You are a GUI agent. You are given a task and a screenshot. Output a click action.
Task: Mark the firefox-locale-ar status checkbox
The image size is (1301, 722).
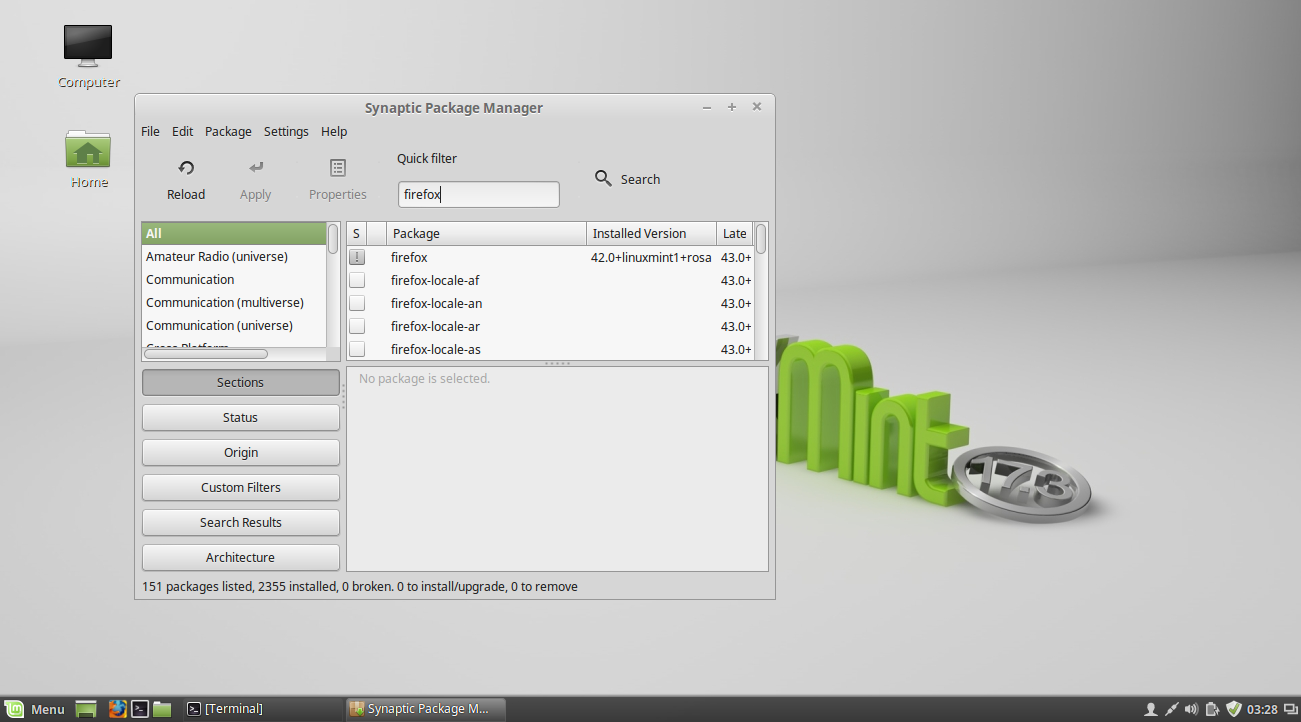(357, 326)
